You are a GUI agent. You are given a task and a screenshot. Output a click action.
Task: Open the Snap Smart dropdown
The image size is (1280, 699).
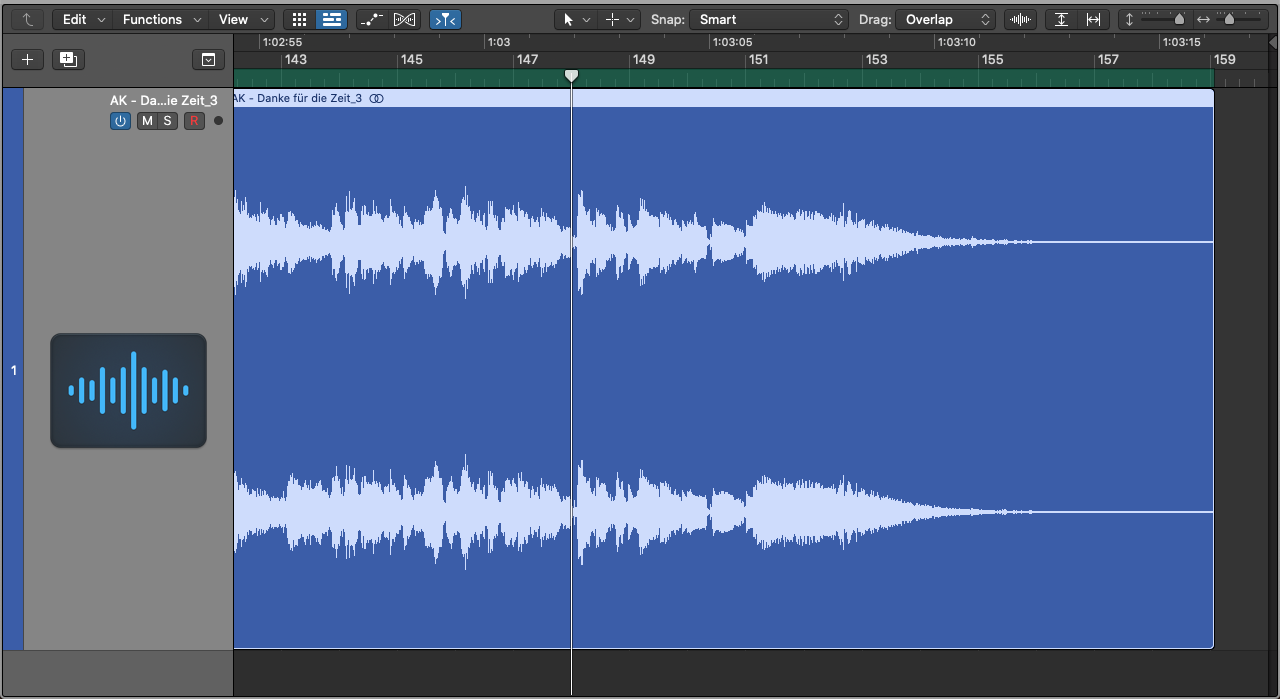[x=769, y=19]
